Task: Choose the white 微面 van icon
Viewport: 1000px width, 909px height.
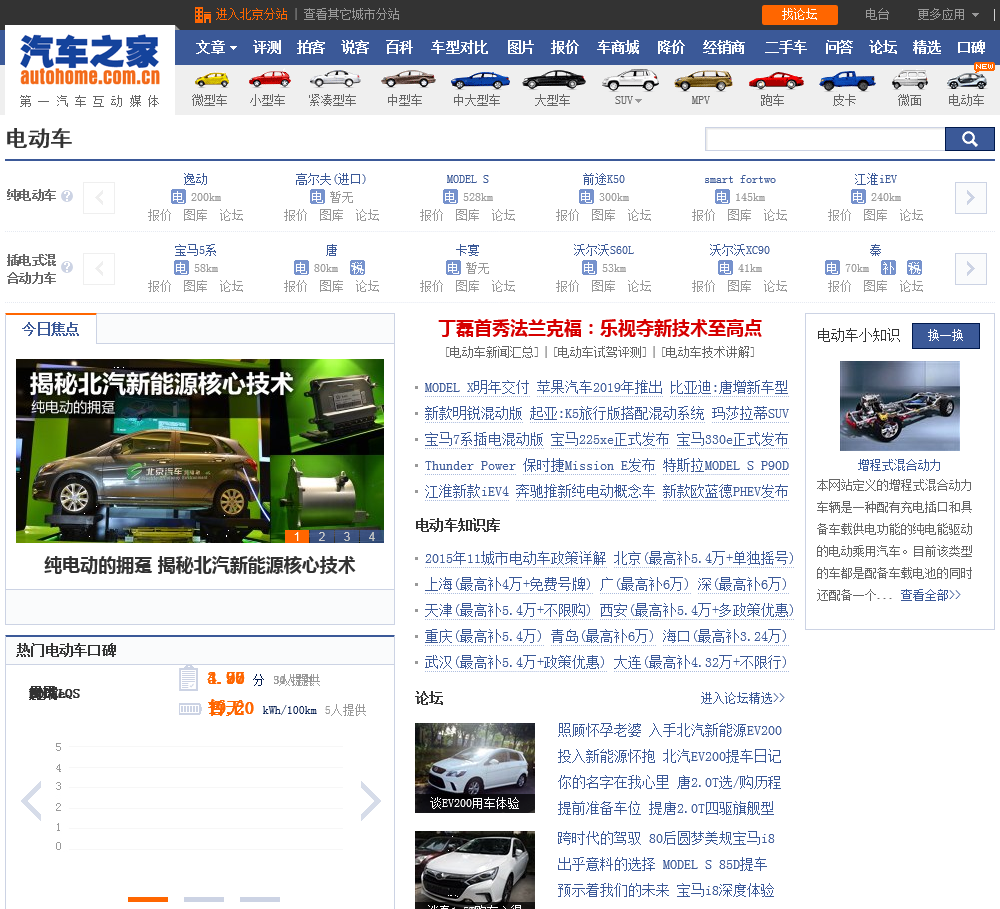Action: tap(909, 80)
